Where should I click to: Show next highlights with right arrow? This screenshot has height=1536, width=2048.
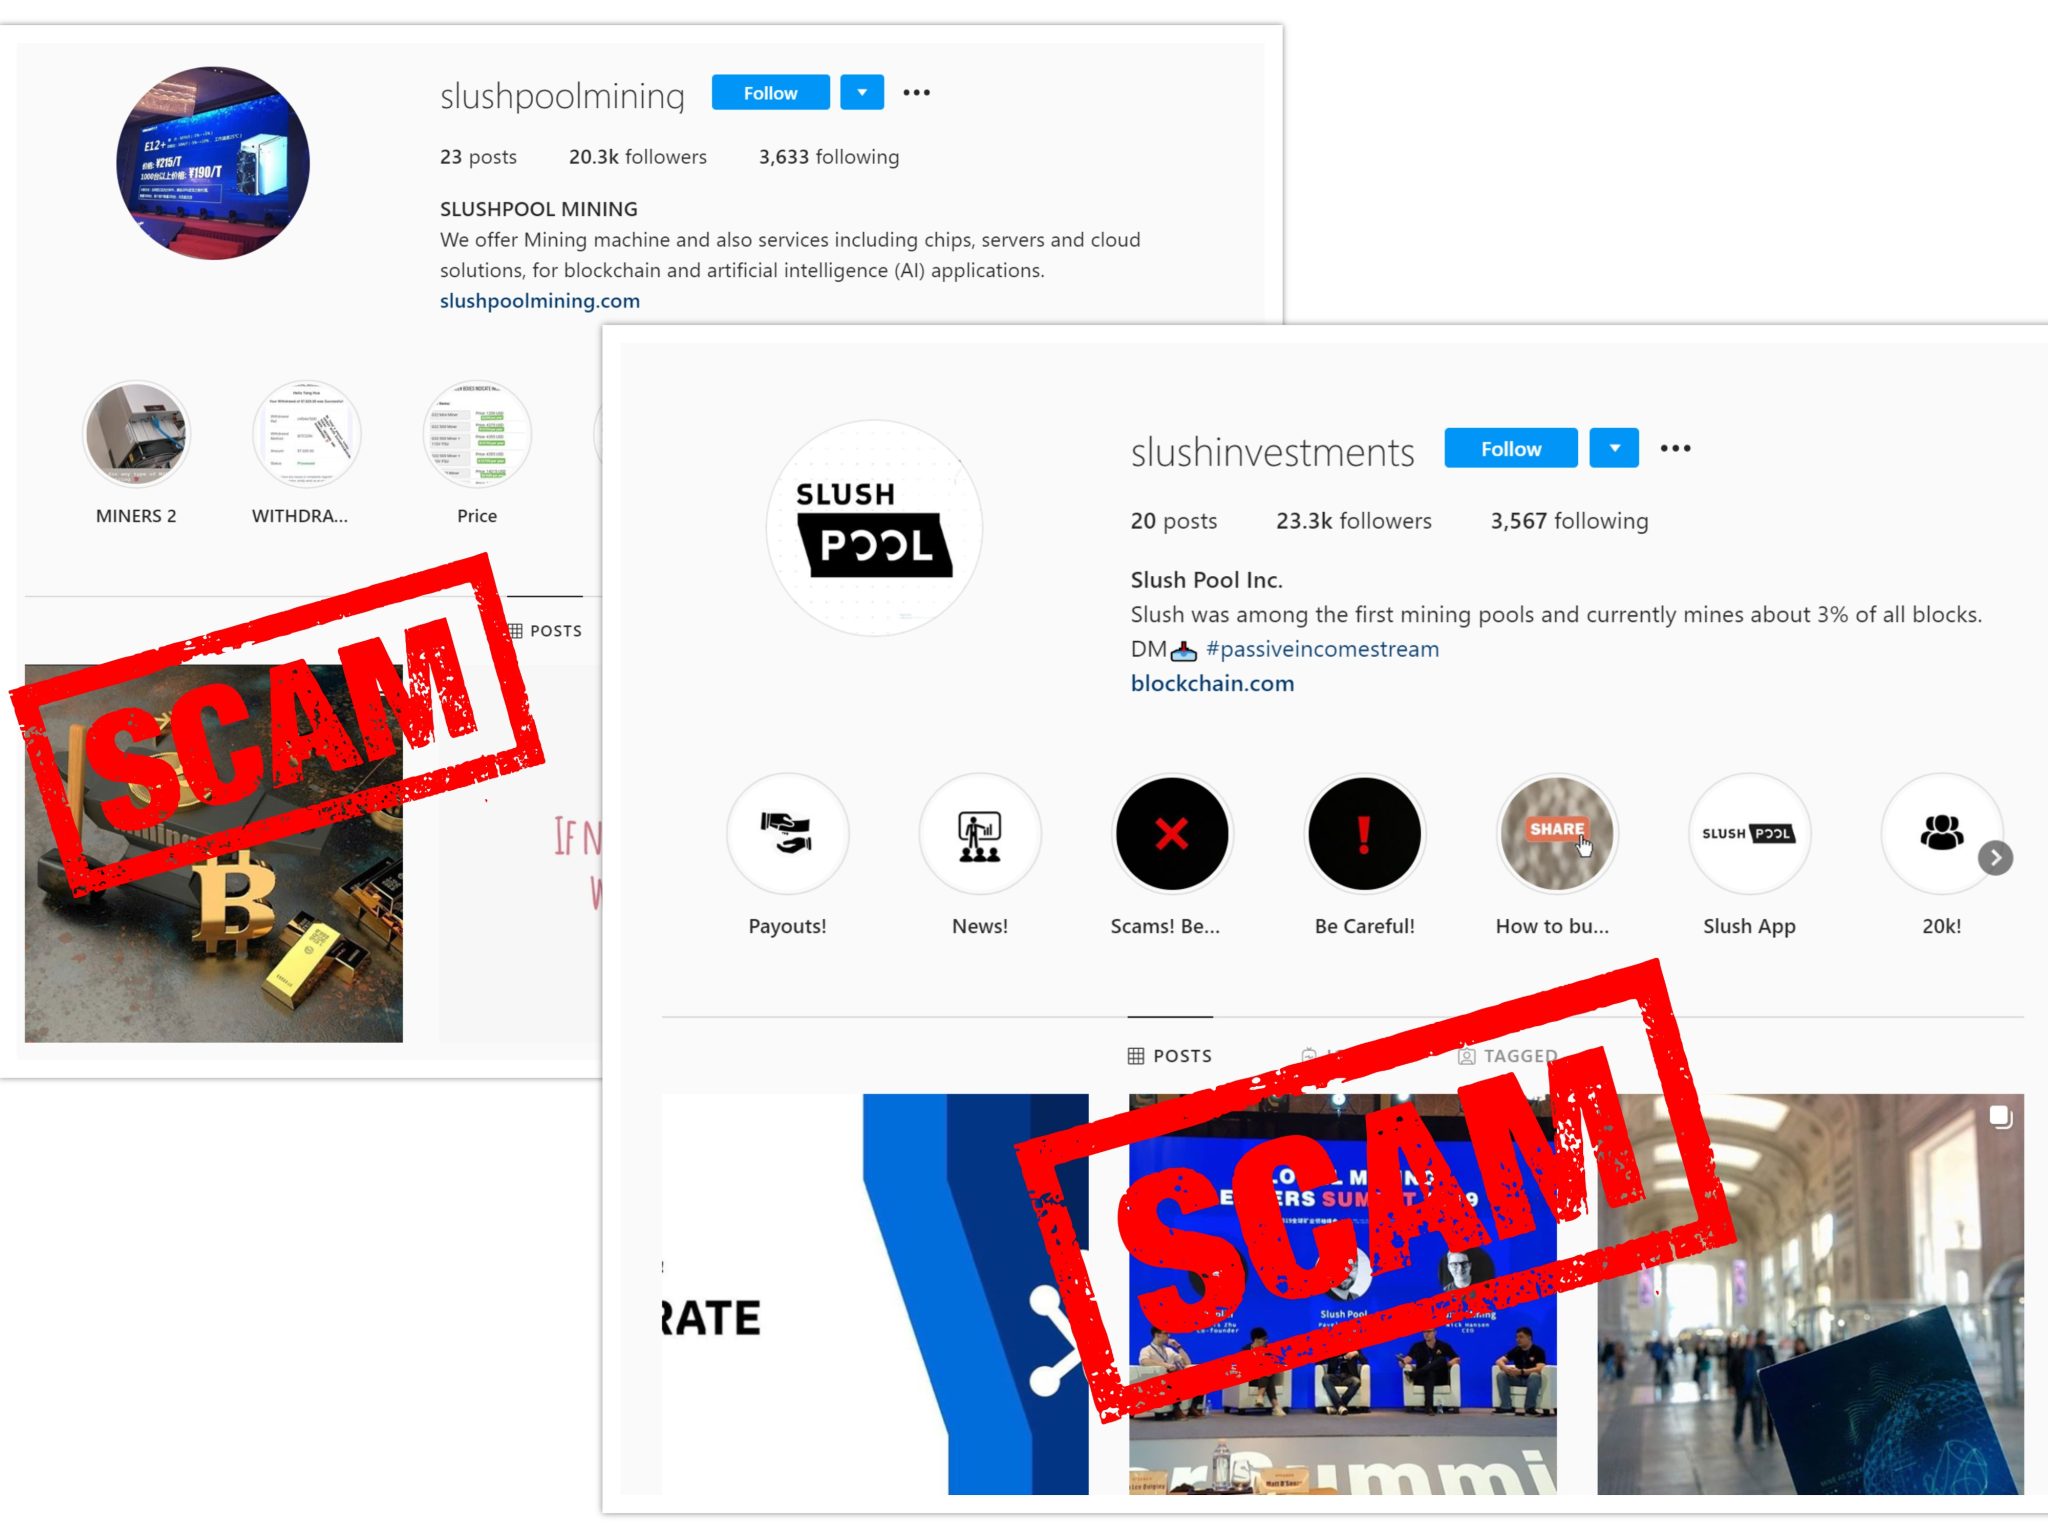1995,858
